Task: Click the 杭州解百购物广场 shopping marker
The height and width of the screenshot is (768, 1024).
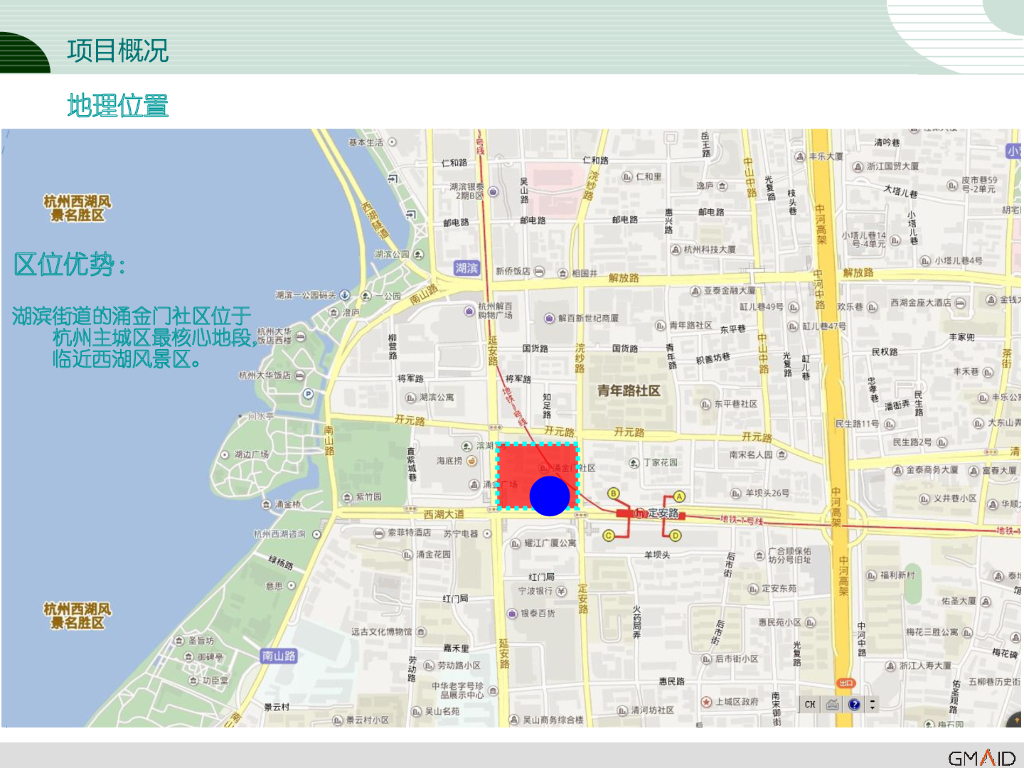Action: (x=469, y=311)
